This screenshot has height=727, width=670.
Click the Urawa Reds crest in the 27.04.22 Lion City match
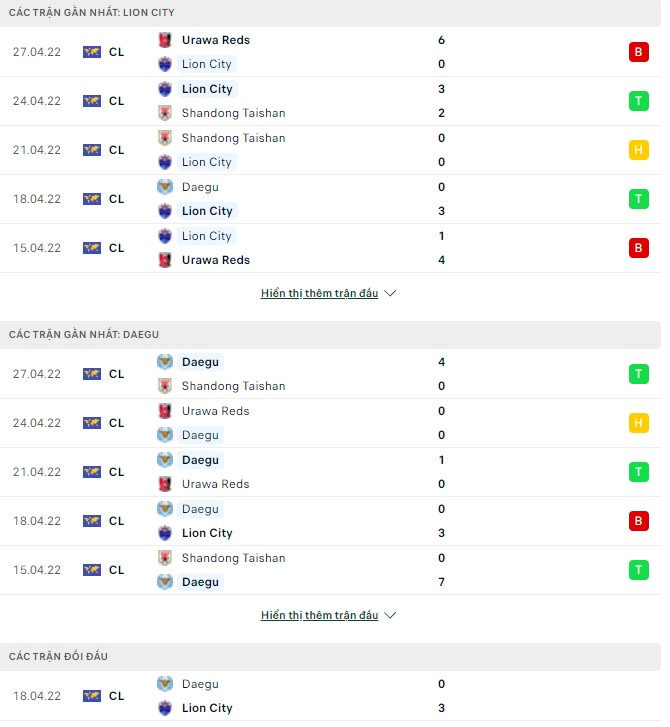[x=165, y=40]
